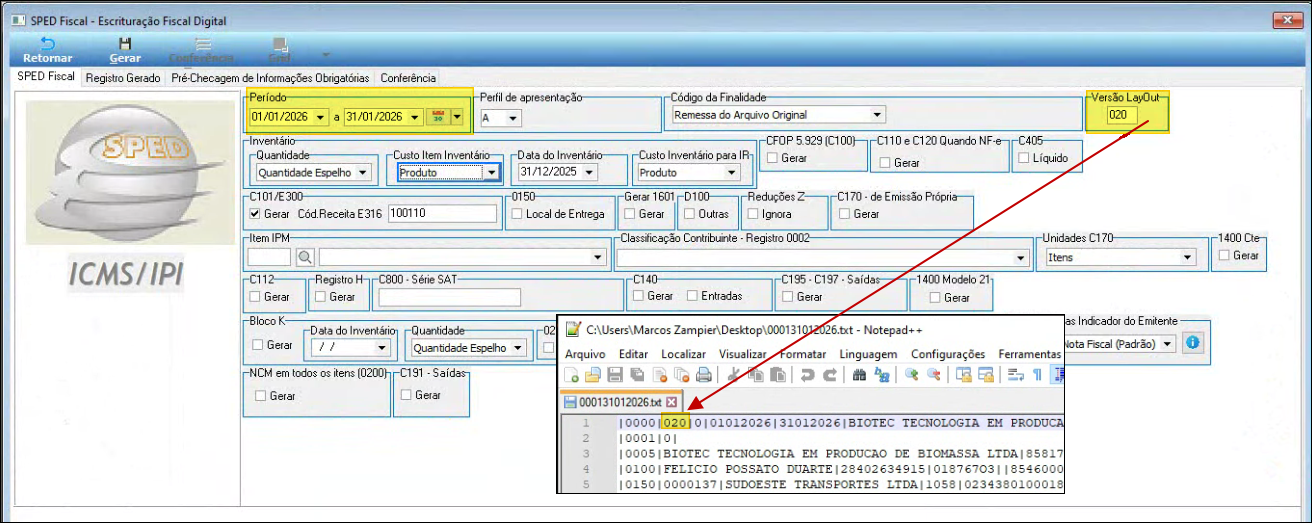Tick the Líquido checkbox under C405

coord(1023,158)
